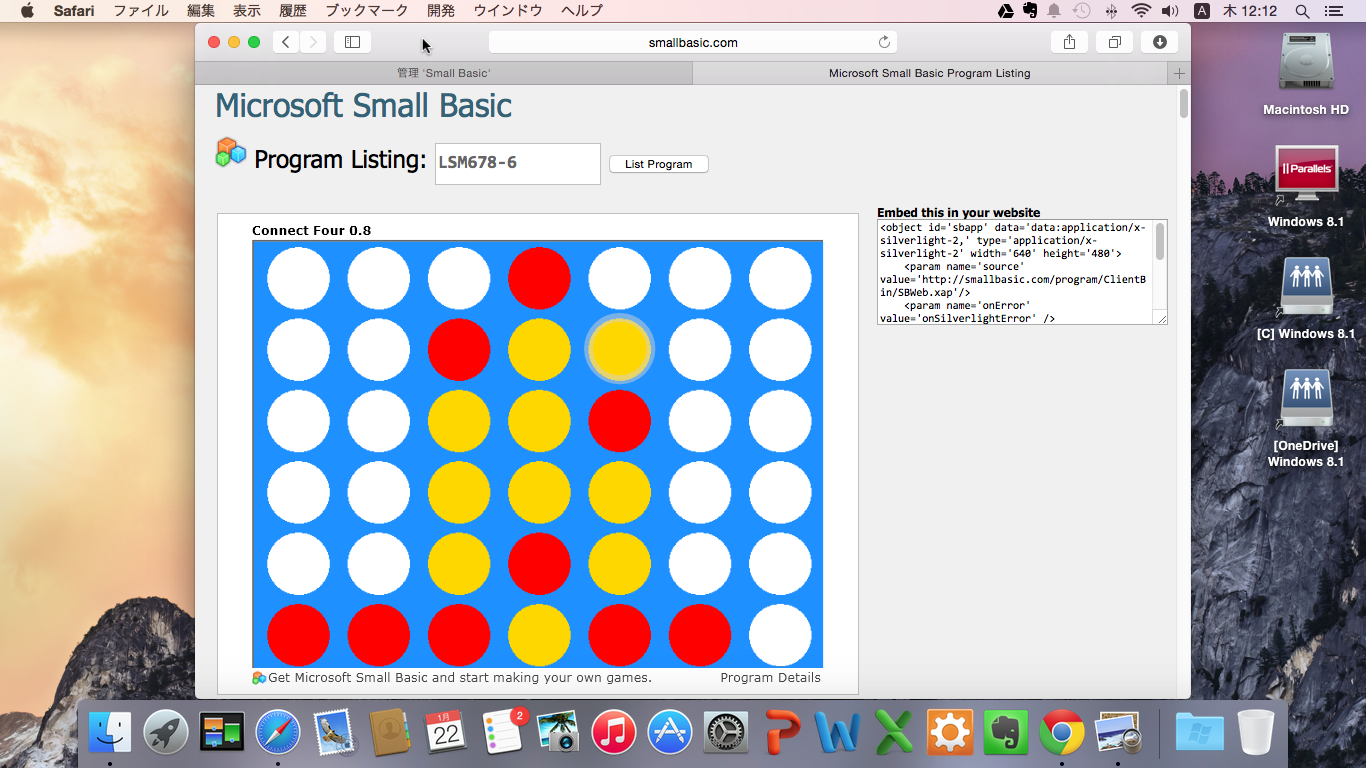
Task: Open System Preferences from the Dock
Action: [x=726, y=733]
